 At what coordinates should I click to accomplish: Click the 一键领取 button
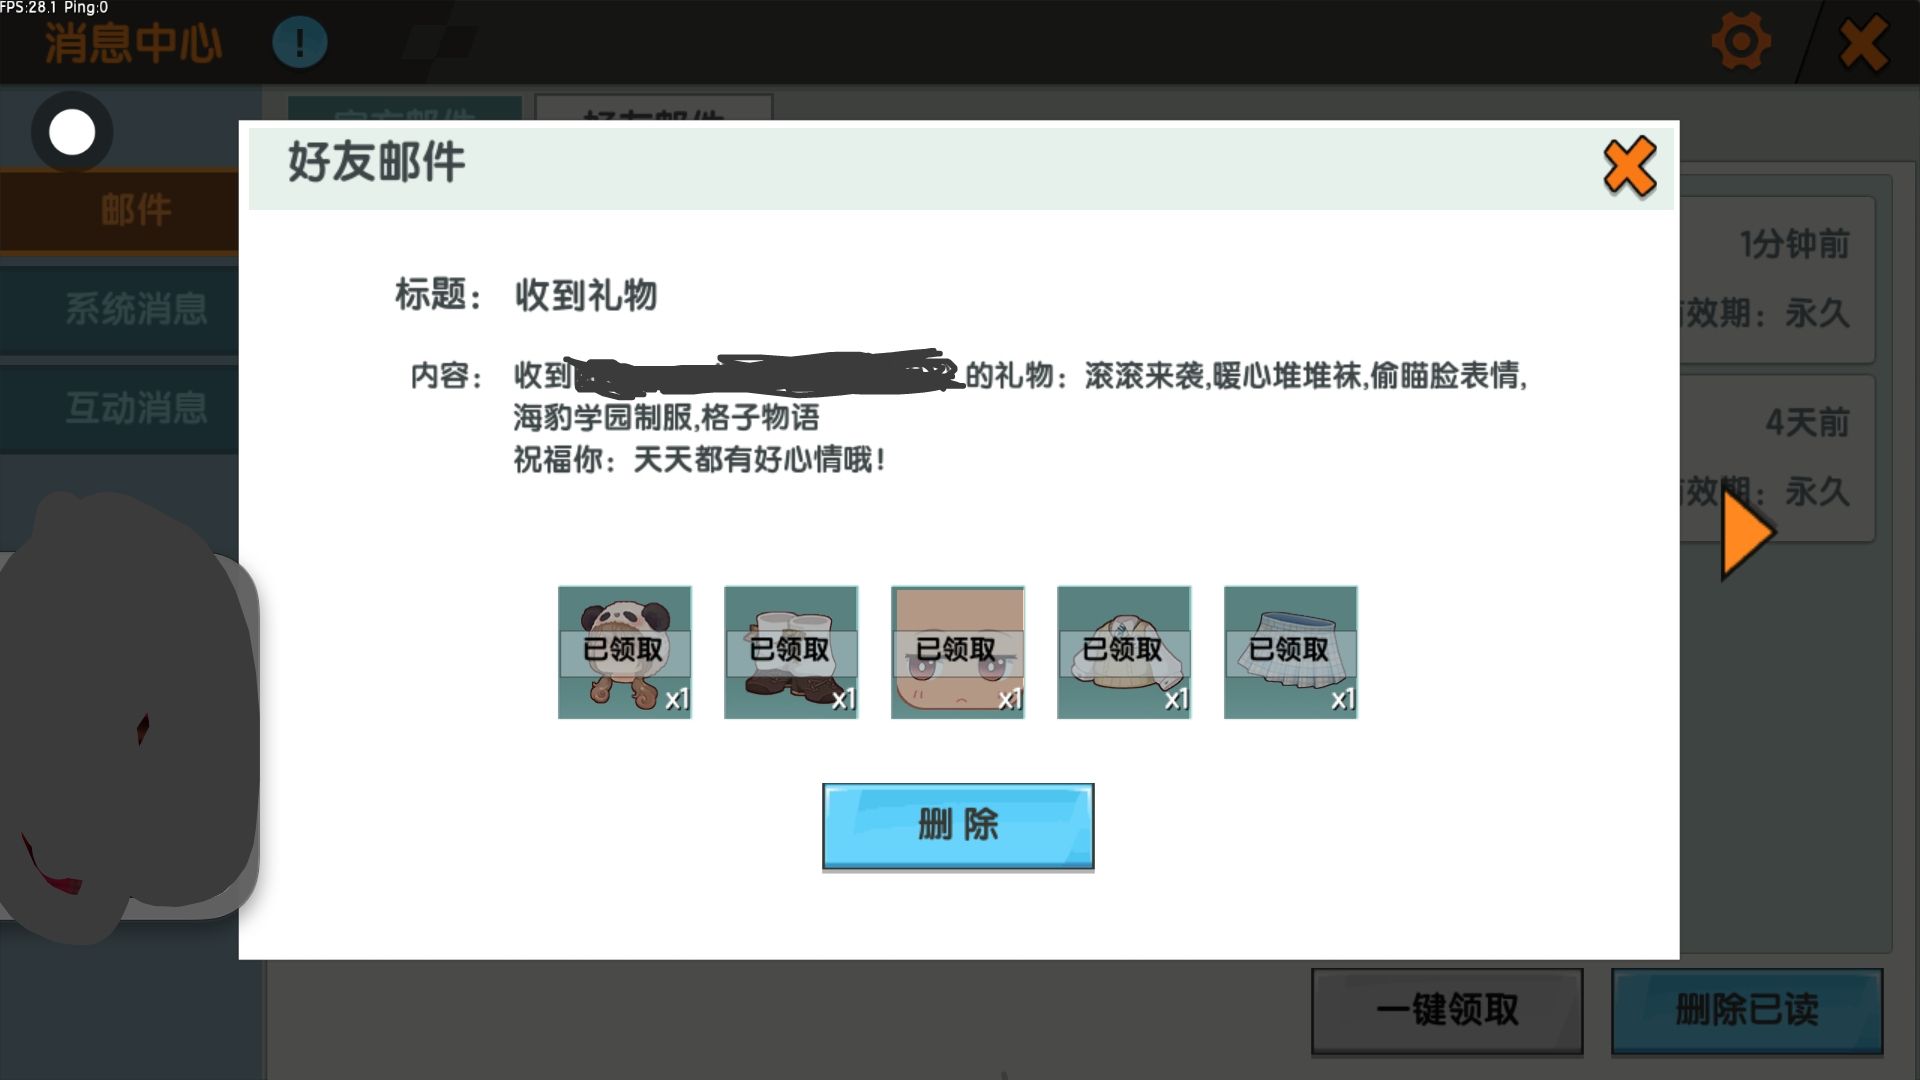coord(1446,1010)
